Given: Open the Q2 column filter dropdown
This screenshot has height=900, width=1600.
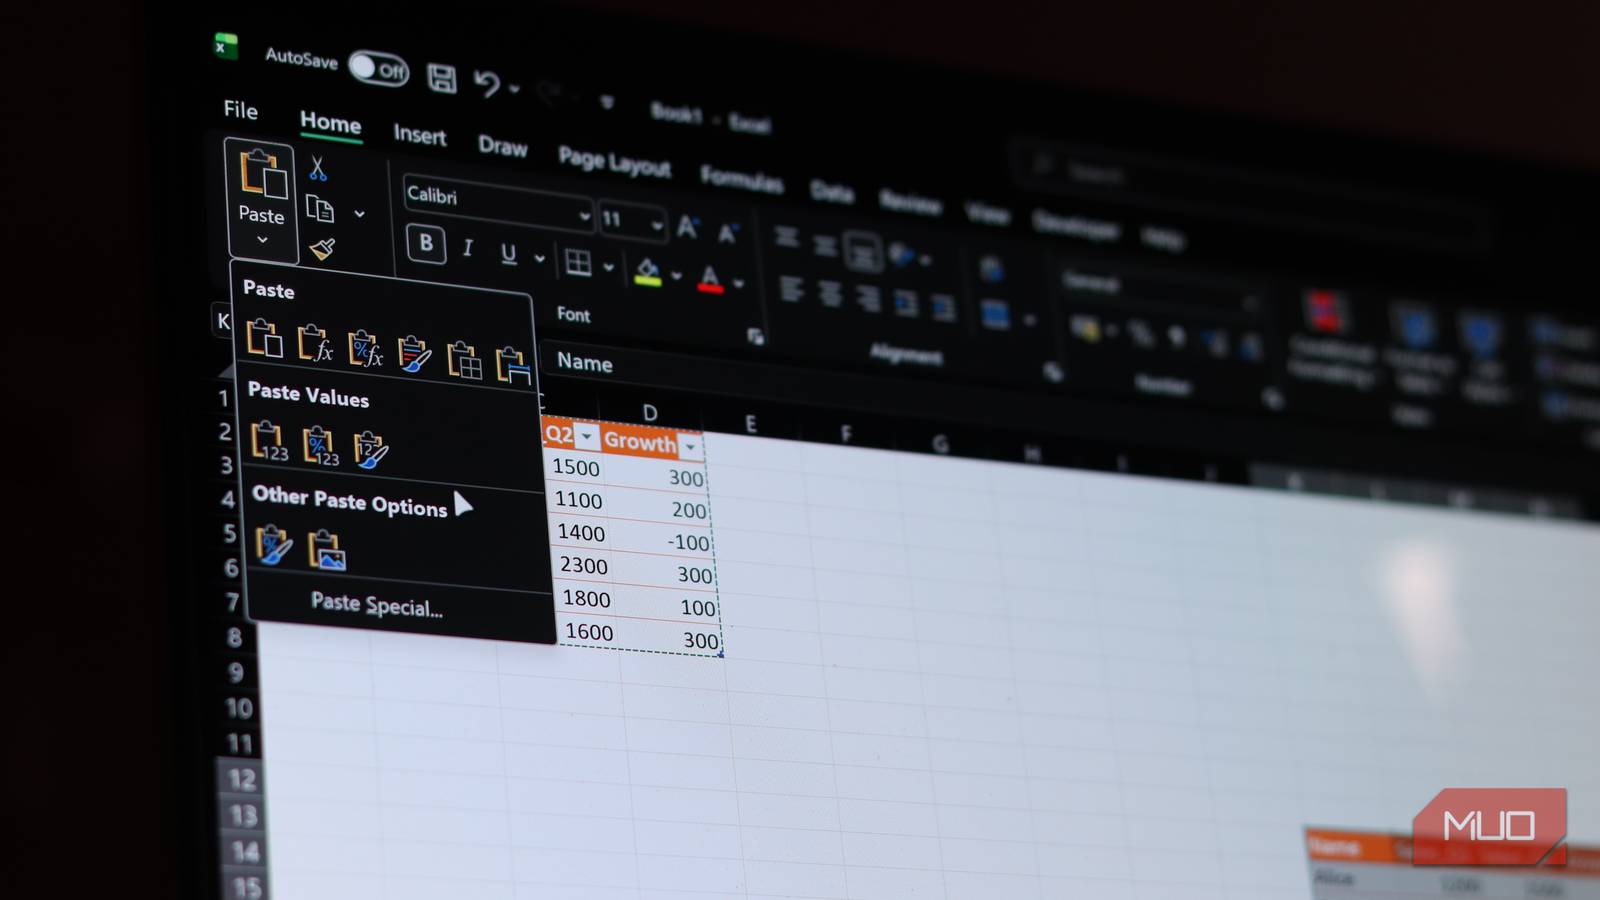Looking at the screenshot, I should 587,438.
